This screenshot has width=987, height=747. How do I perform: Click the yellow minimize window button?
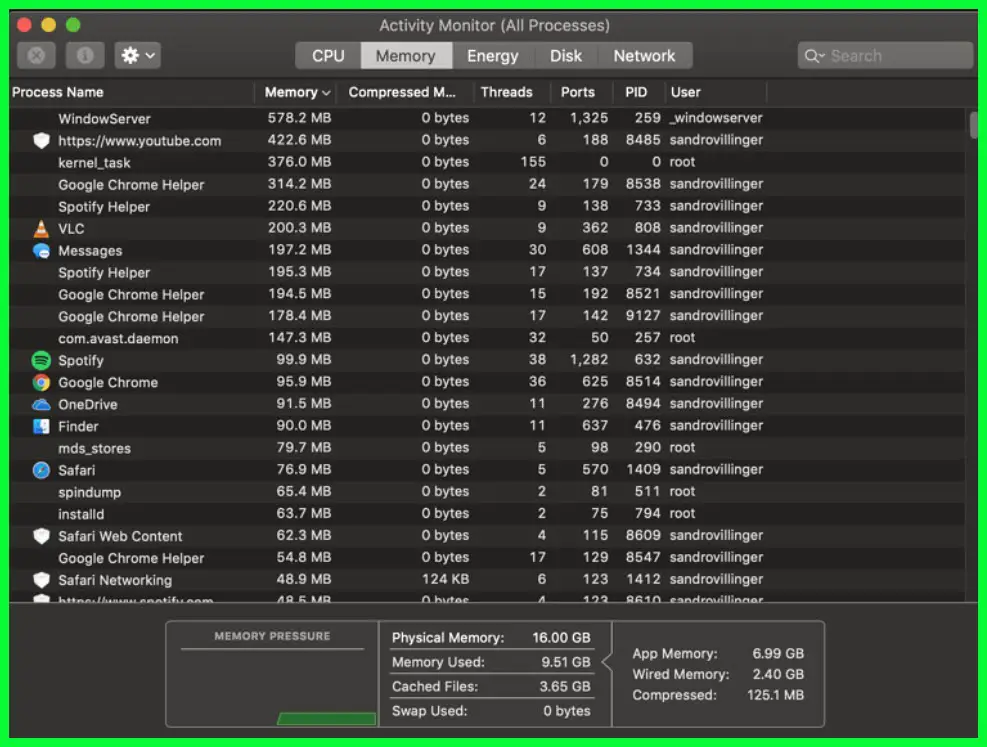48,25
